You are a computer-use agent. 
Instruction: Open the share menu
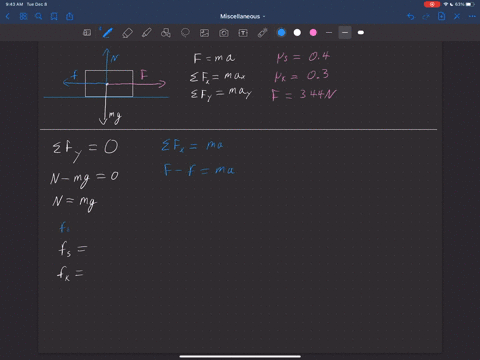click(70, 16)
